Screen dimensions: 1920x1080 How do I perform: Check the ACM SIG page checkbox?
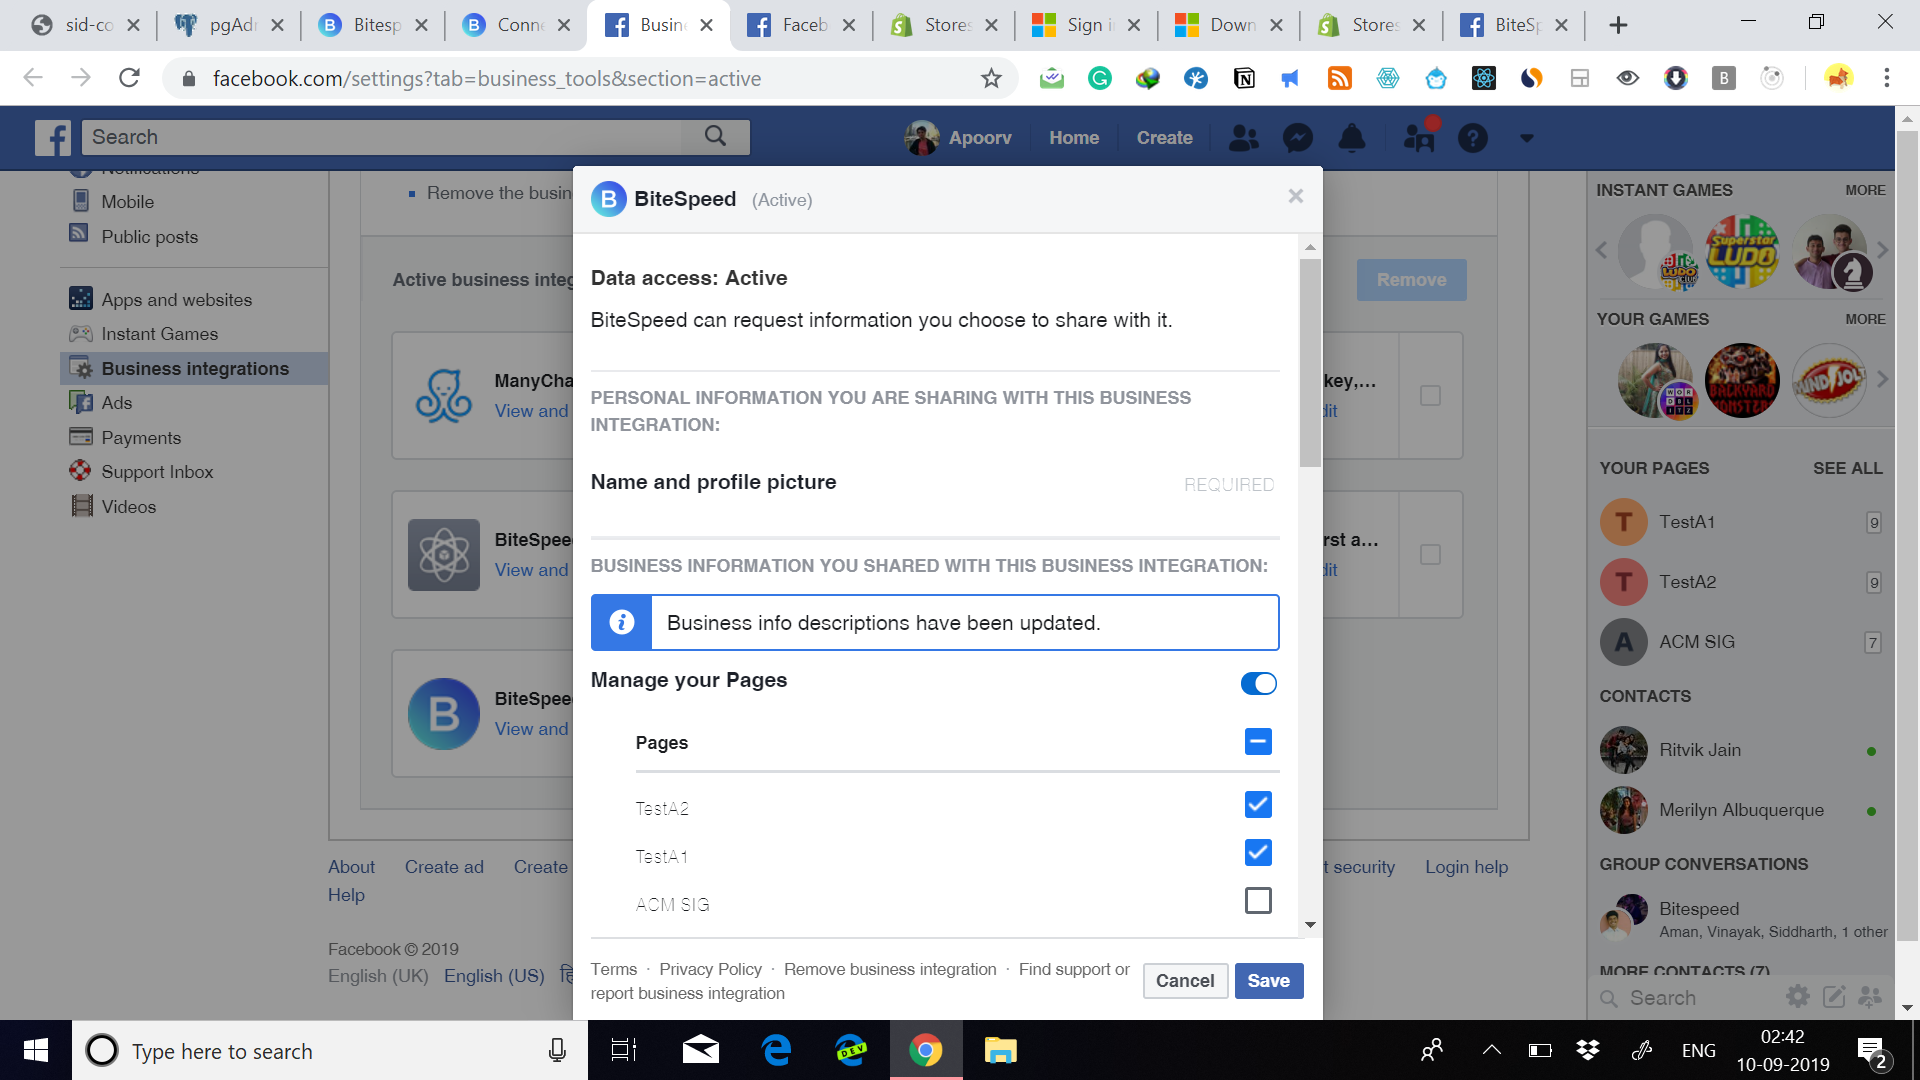(x=1258, y=901)
